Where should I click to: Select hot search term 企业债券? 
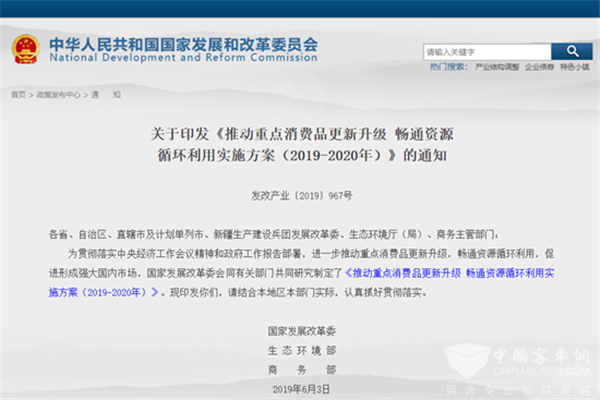[540, 67]
